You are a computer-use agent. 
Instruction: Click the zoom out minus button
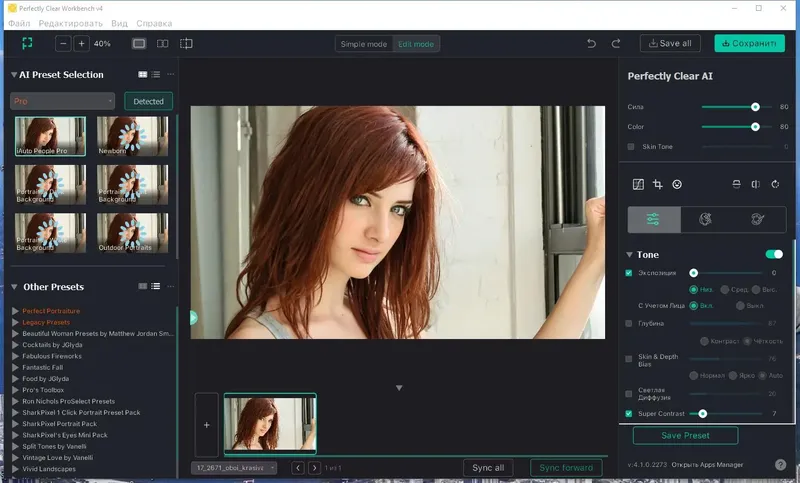click(x=63, y=44)
